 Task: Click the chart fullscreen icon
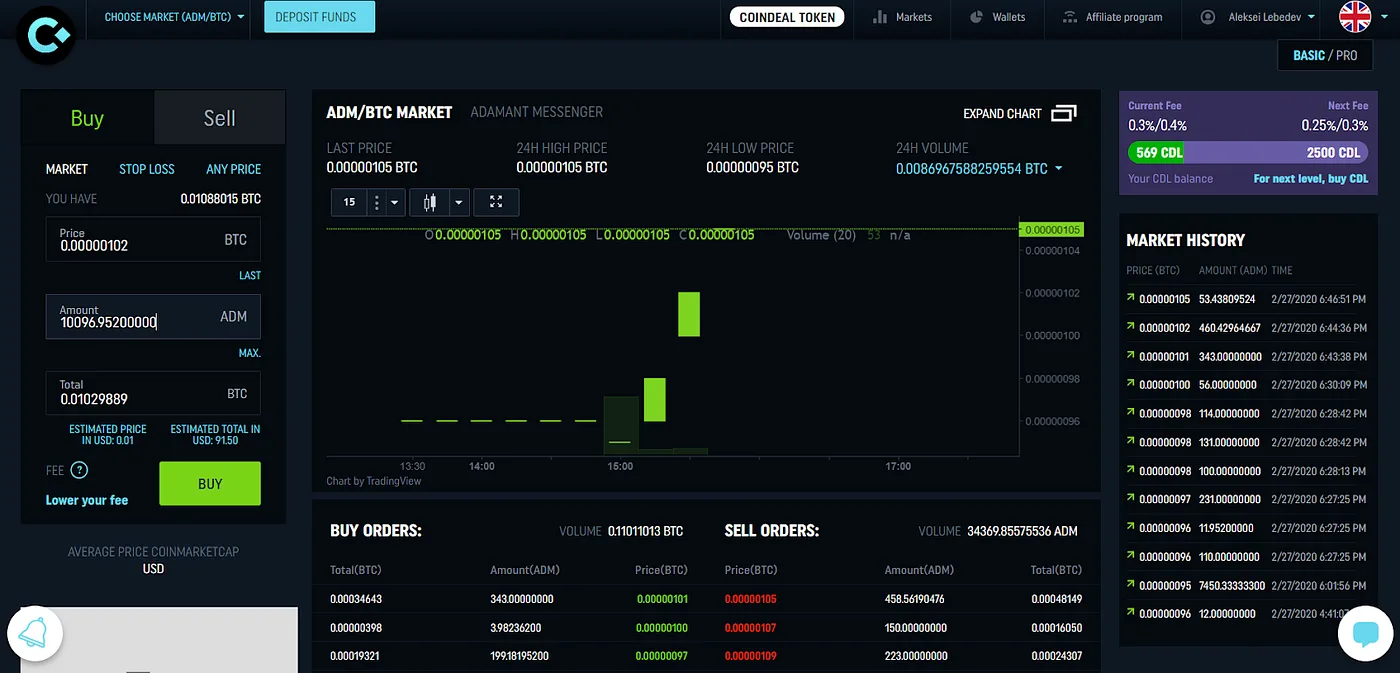496,202
